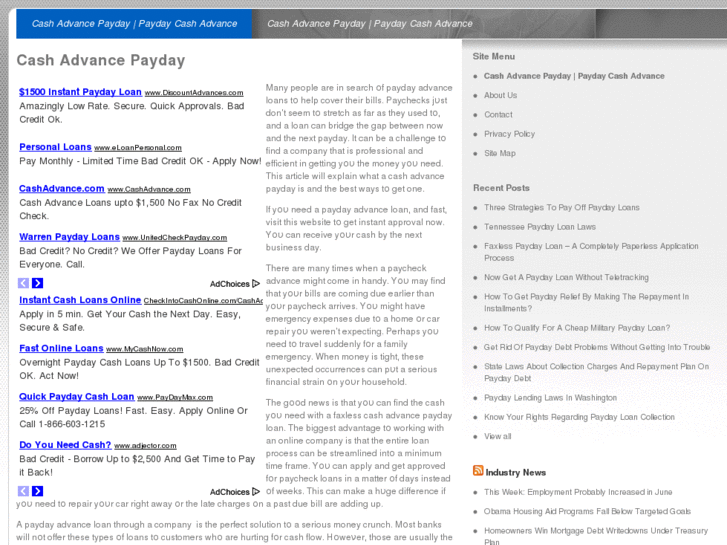Click the www.CashAdvance.com URL

tap(149, 190)
